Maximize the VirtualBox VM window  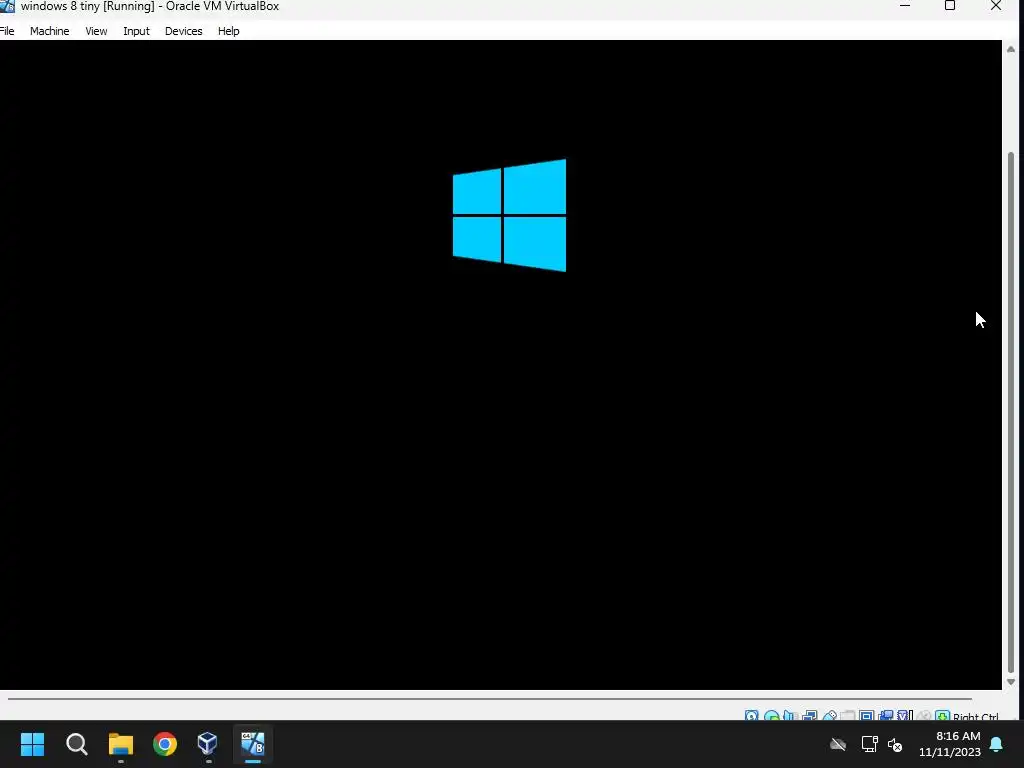tap(950, 6)
